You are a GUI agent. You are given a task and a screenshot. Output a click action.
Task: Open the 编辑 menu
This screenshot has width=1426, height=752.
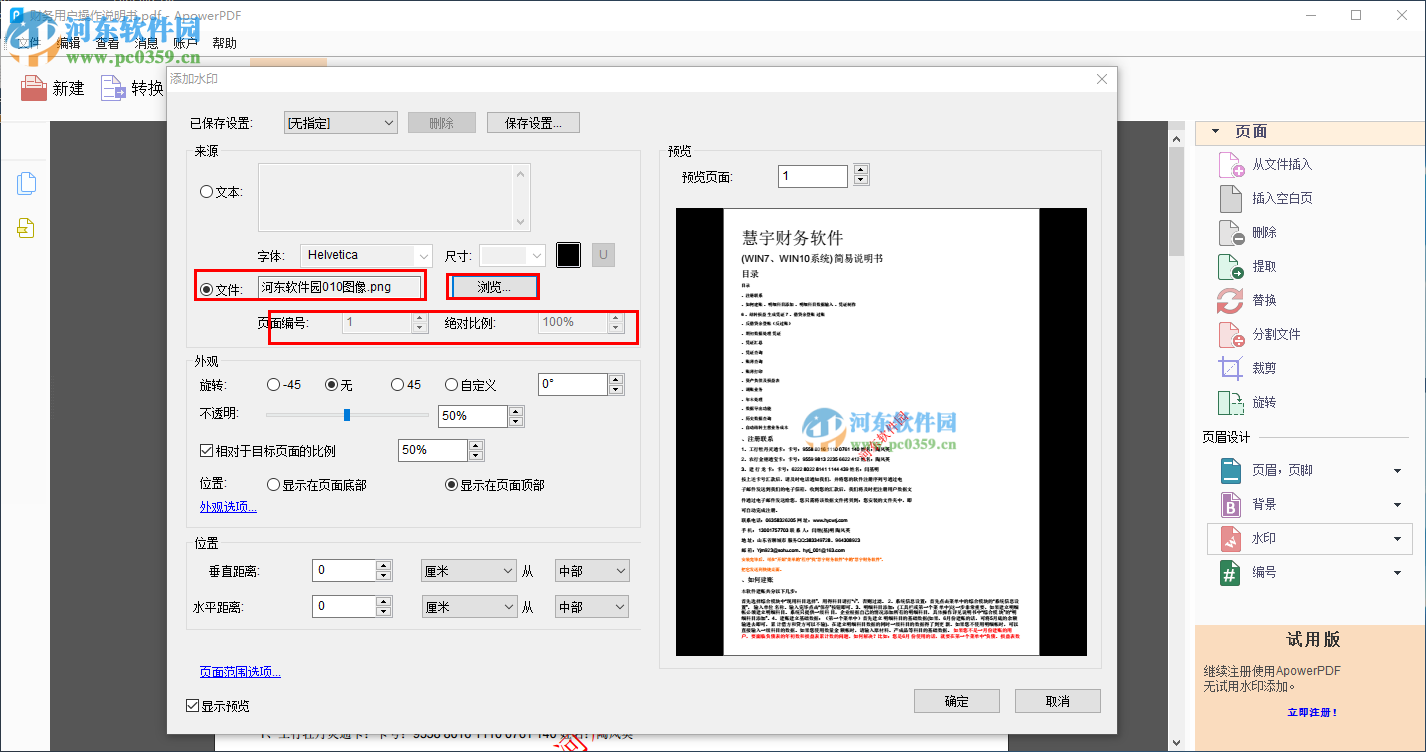click(68, 43)
